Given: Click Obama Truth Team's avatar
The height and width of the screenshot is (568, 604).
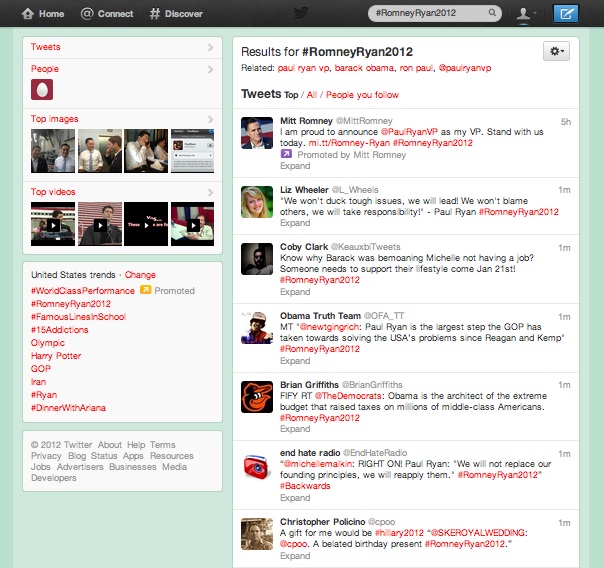Looking at the screenshot, I should (x=257, y=328).
